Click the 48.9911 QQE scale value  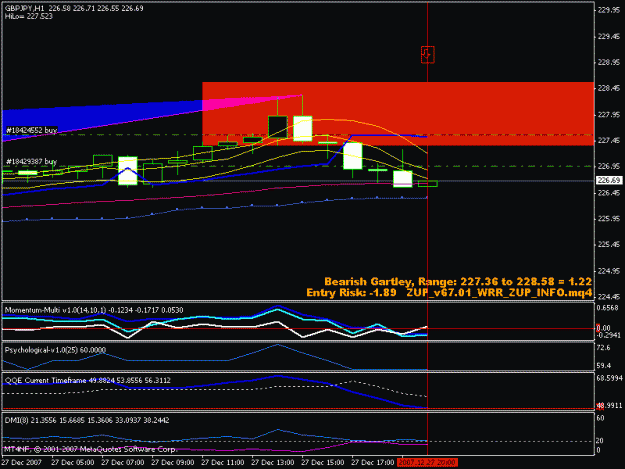point(610,406)
